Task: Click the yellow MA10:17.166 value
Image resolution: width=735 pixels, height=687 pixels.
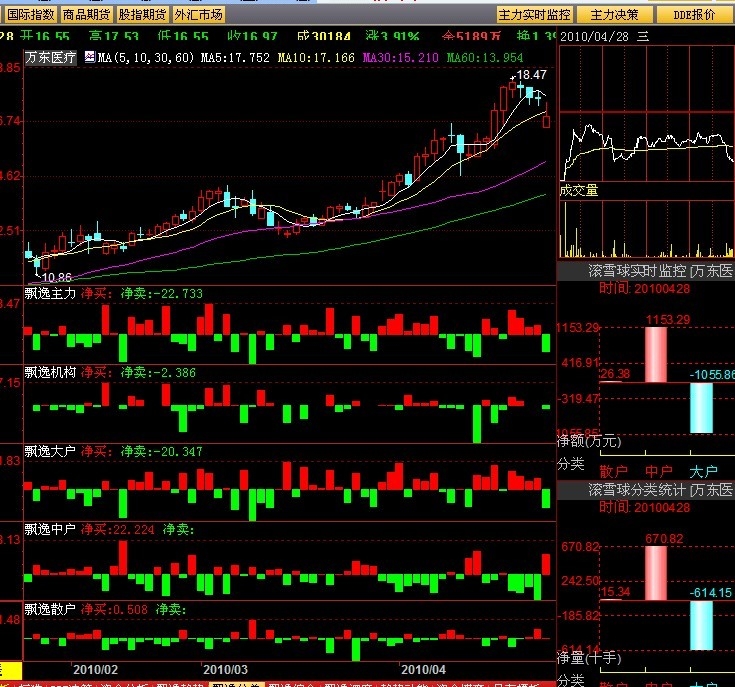Action: 316,58
